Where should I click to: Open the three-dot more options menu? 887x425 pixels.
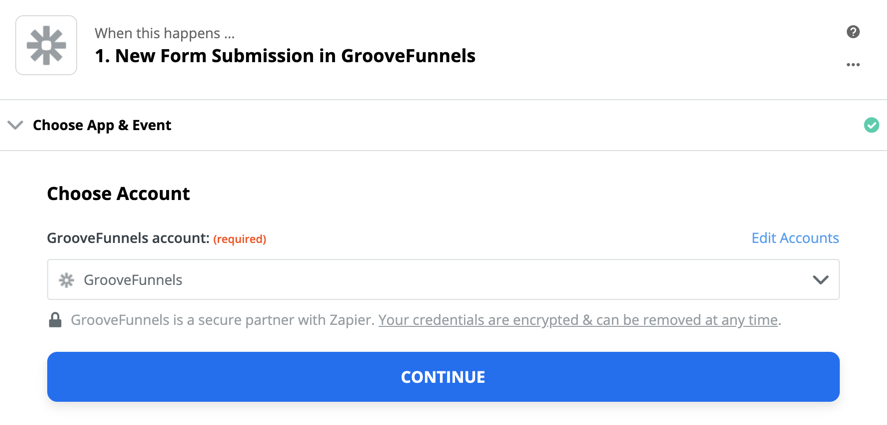[853, 65]
